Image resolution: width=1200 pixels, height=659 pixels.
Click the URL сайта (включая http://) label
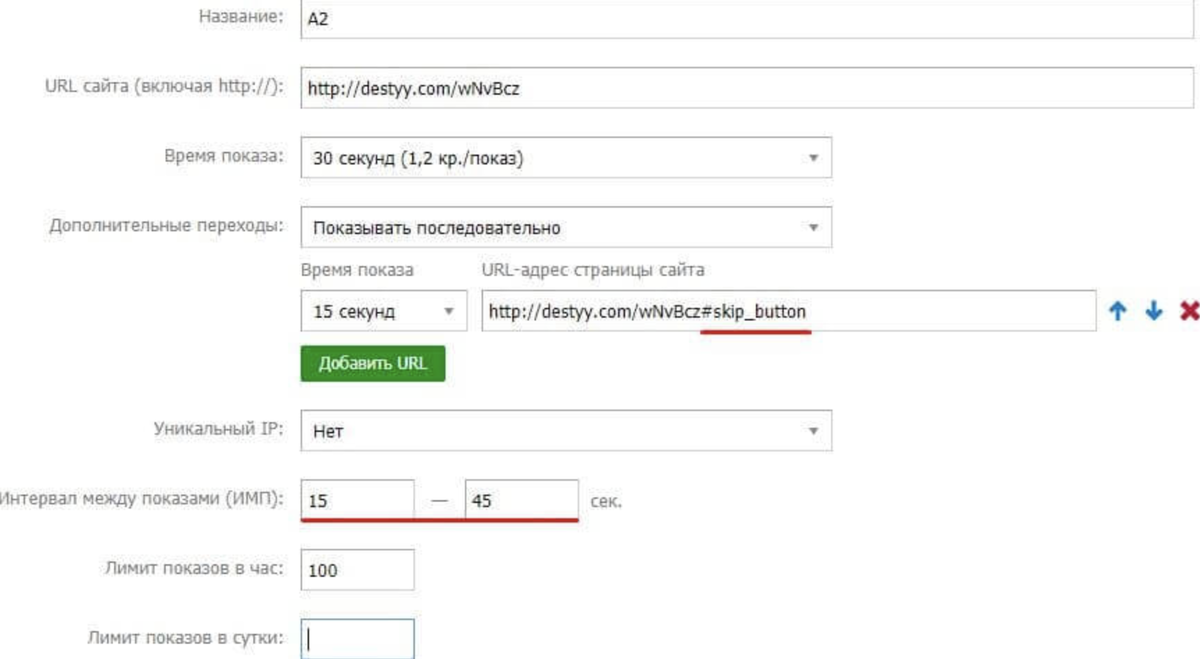coord(165,86)
